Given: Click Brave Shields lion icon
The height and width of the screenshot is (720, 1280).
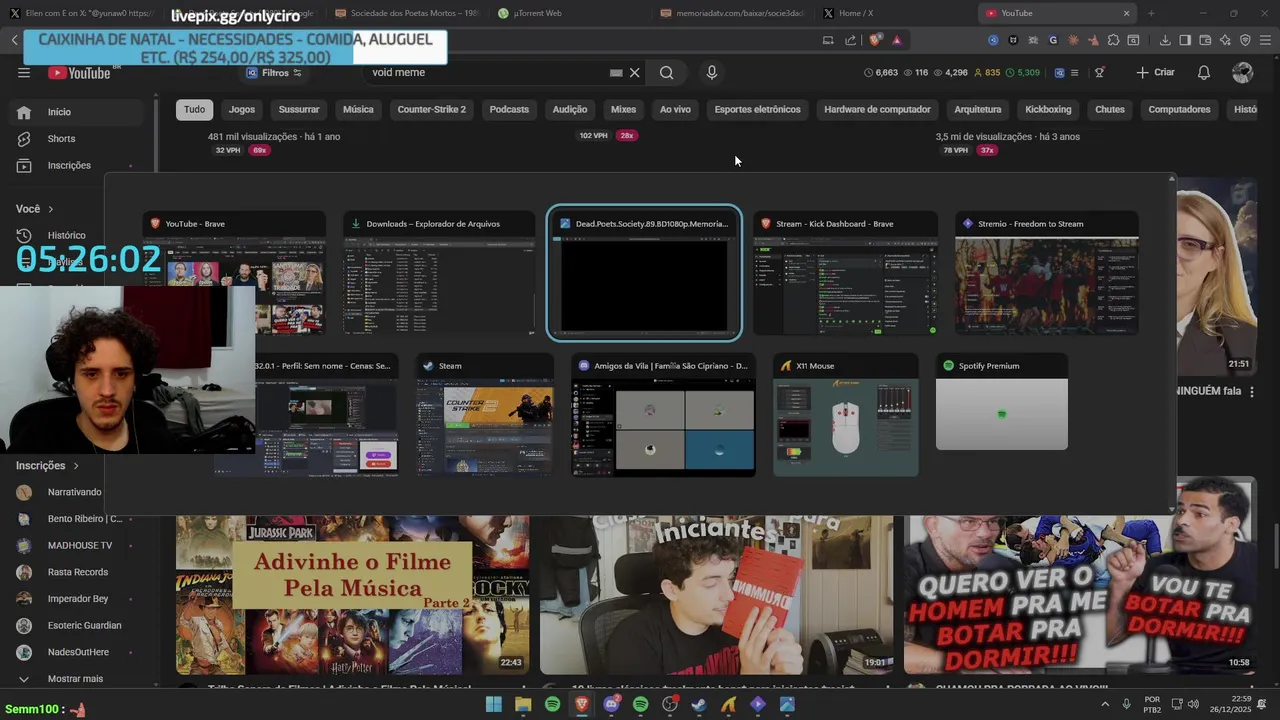Looking at the screenshot, I should [x=875, y=40].
